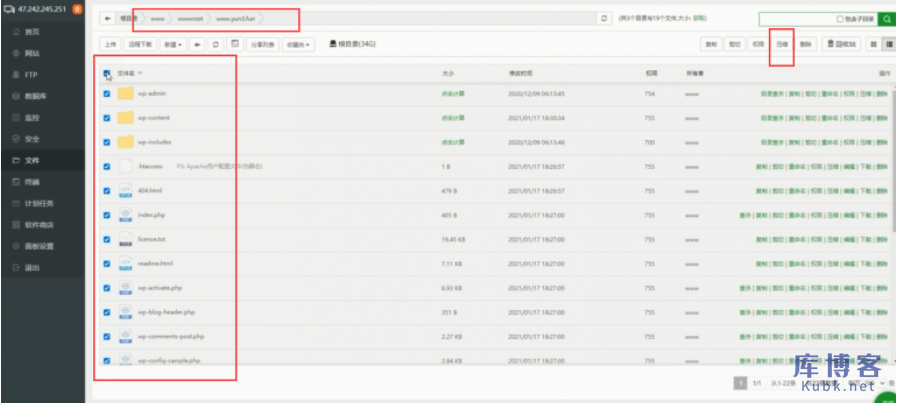Reload the path using the address bar refresh icon

coord(603,18)
